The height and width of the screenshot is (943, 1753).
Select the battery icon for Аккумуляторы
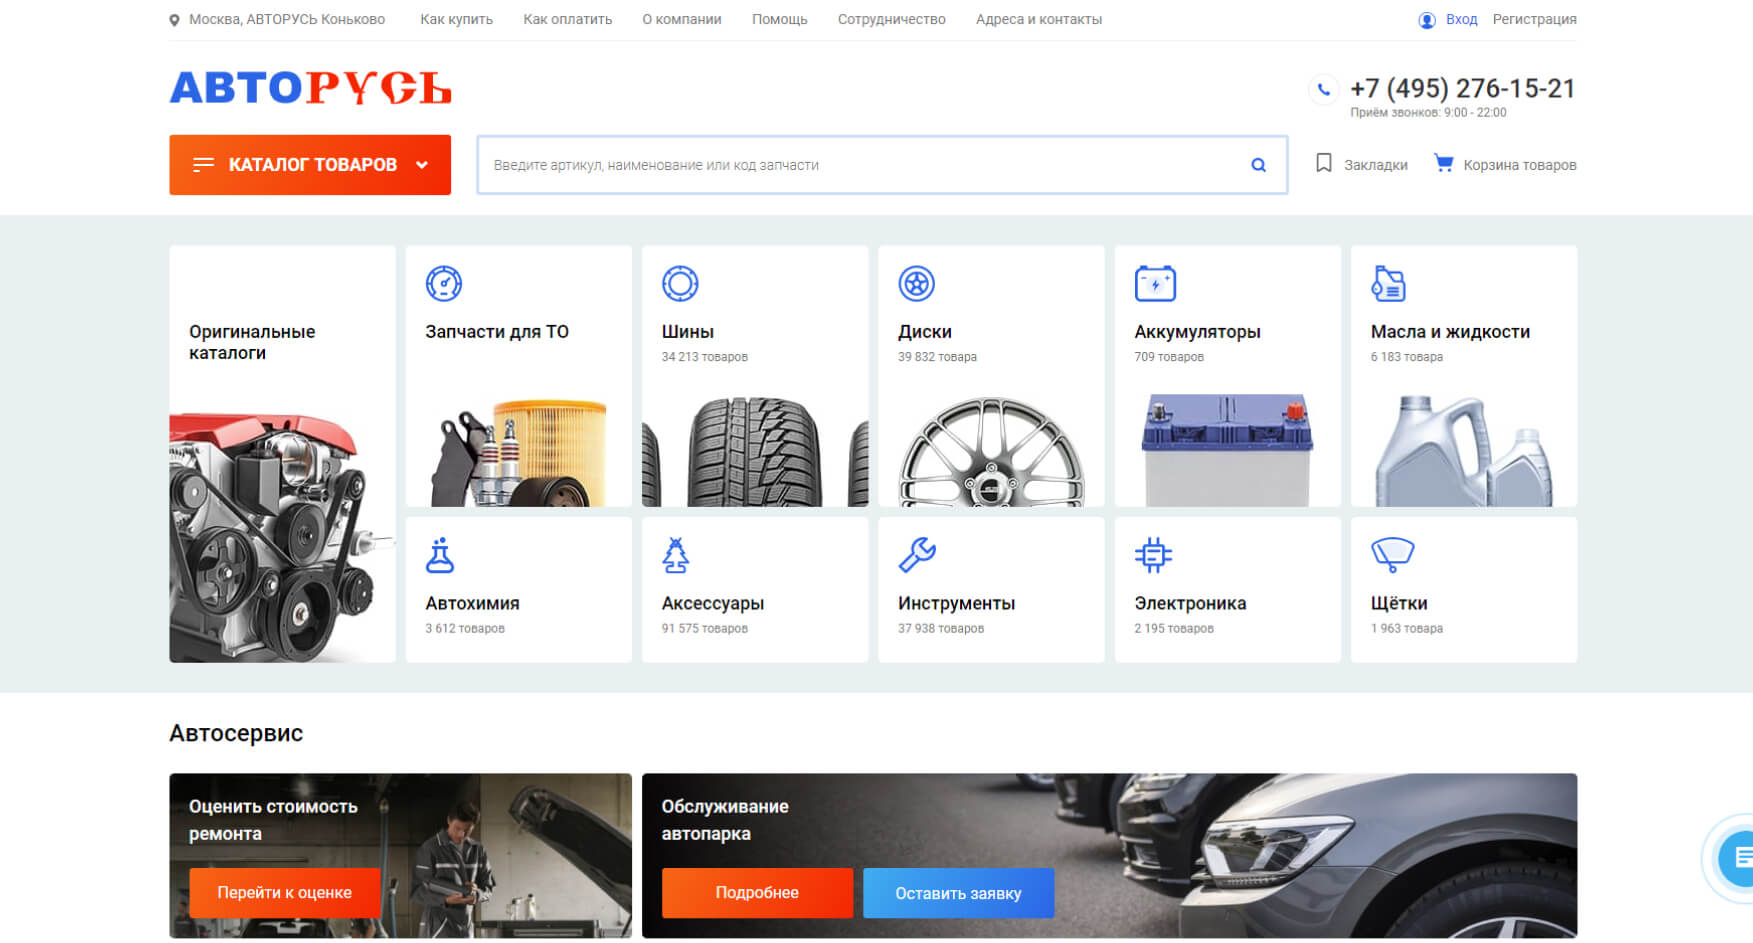(x=1155, y=284)
